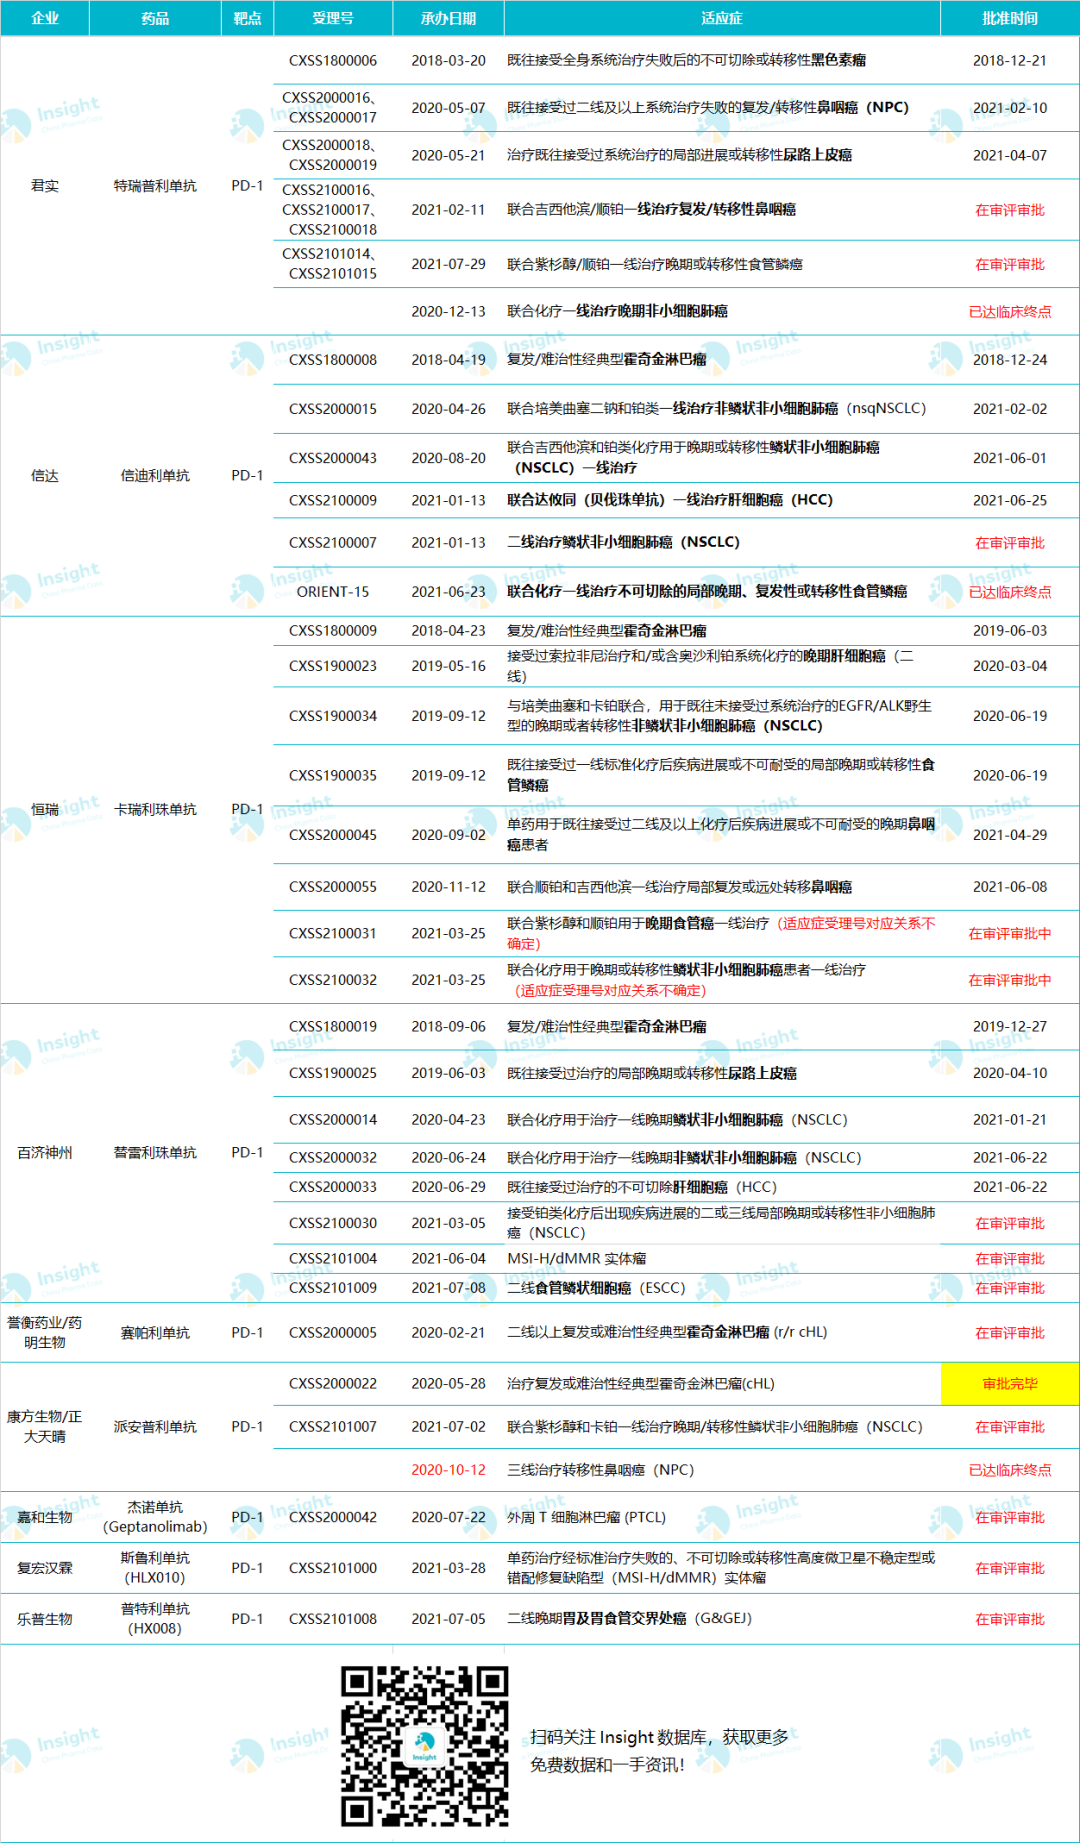Click acceptance number CXSS2000033

click(333, 1187)
